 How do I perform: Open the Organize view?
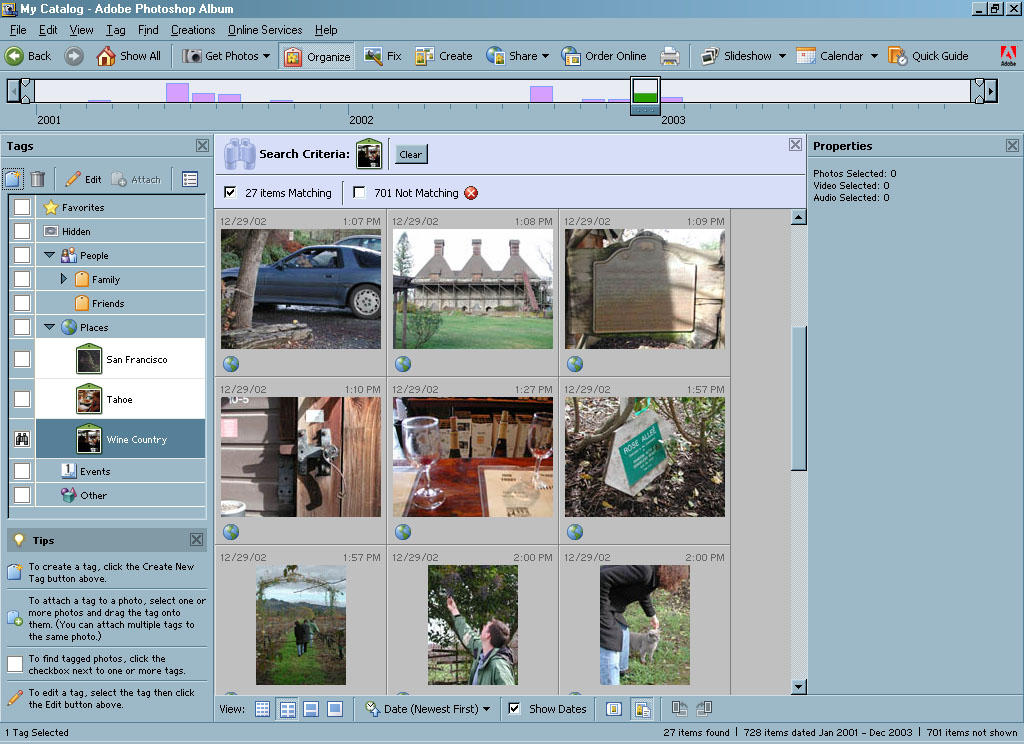click(x=317, y=56)
